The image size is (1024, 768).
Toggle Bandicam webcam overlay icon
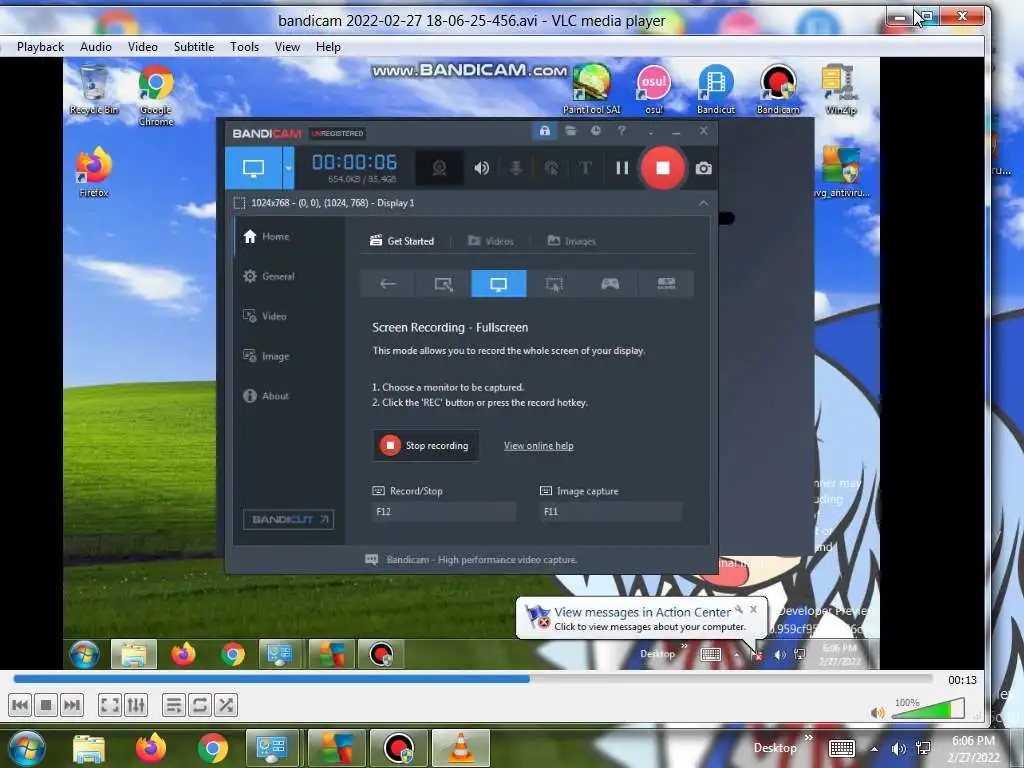click(440, 168)
